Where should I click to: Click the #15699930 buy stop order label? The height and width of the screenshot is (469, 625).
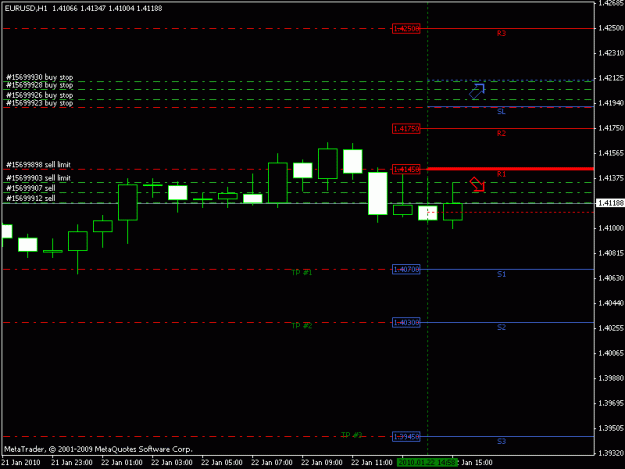click(x=39, y=77)
